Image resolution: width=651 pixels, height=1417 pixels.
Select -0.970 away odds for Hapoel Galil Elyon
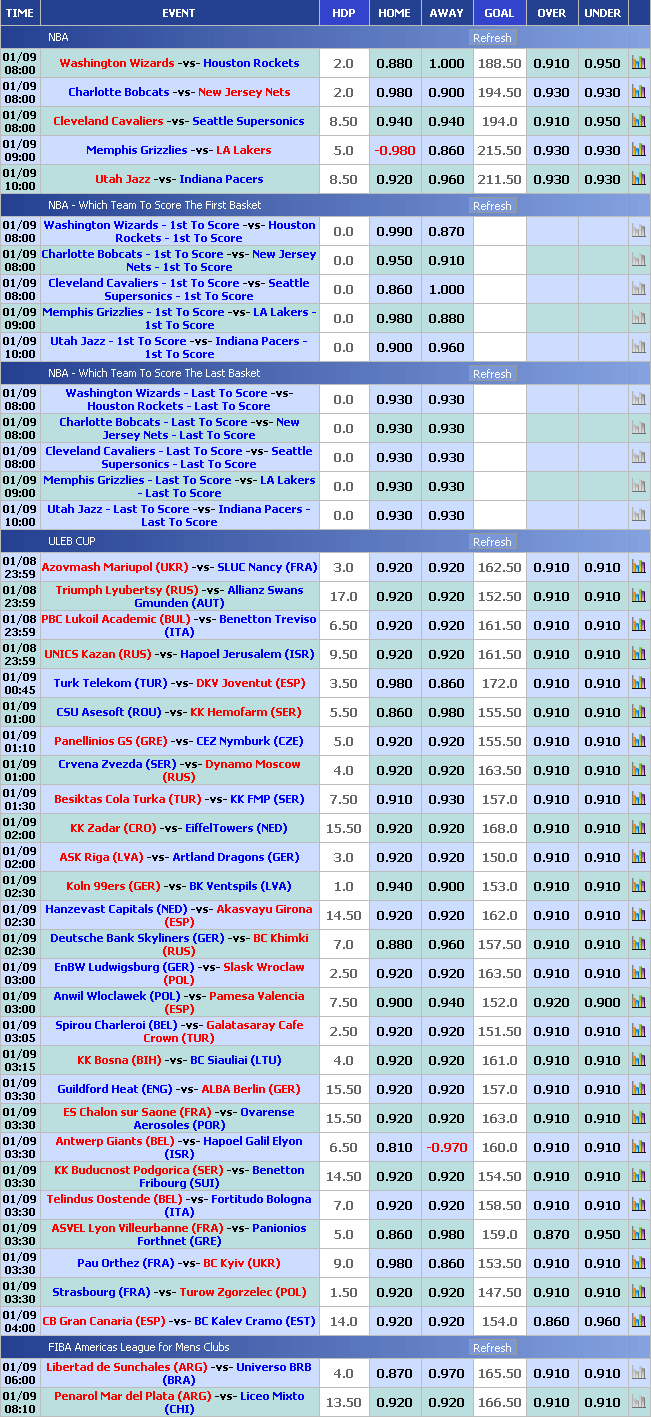[x=446, y=1147]
